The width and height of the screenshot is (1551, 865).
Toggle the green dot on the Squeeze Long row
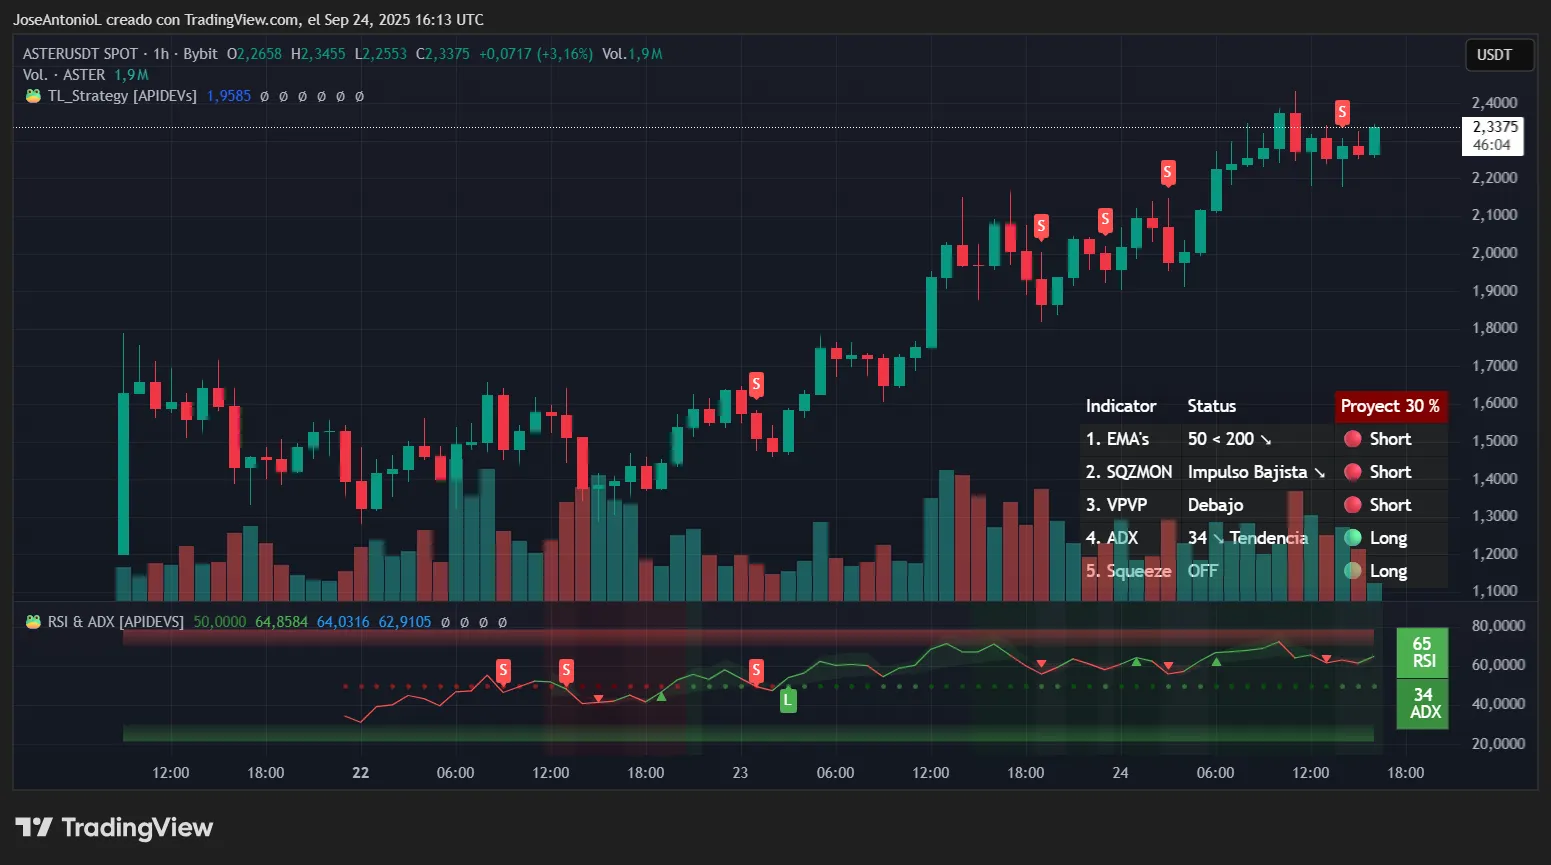[x=1353, y=571]
